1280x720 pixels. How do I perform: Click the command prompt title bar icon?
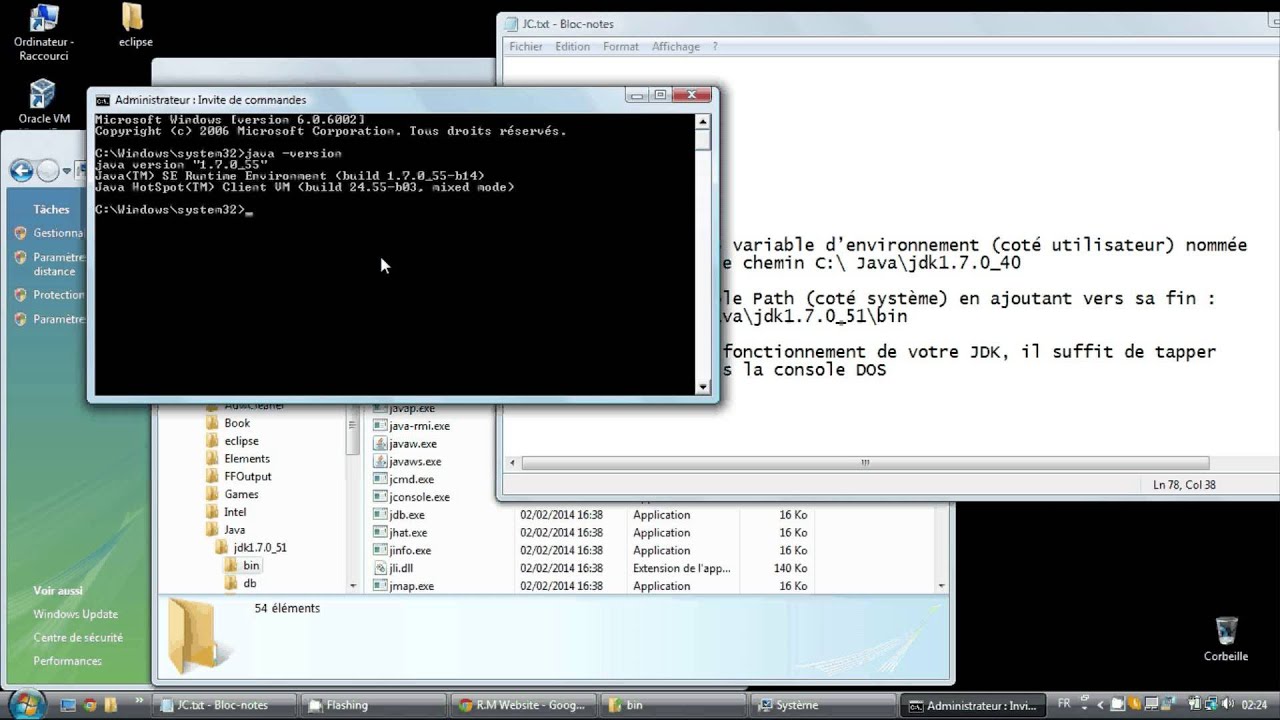coord(102,100)
